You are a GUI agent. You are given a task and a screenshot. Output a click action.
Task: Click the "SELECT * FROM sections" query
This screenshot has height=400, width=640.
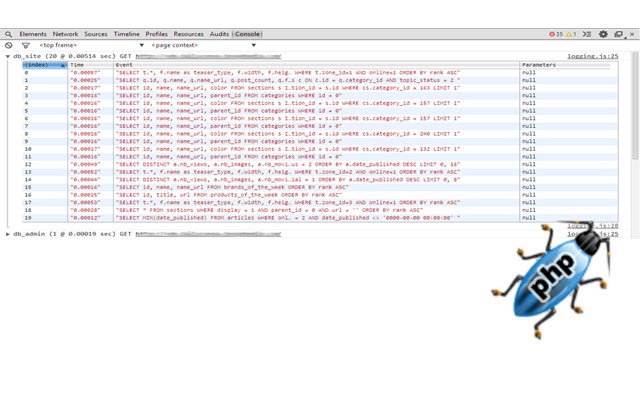(270, 211)
